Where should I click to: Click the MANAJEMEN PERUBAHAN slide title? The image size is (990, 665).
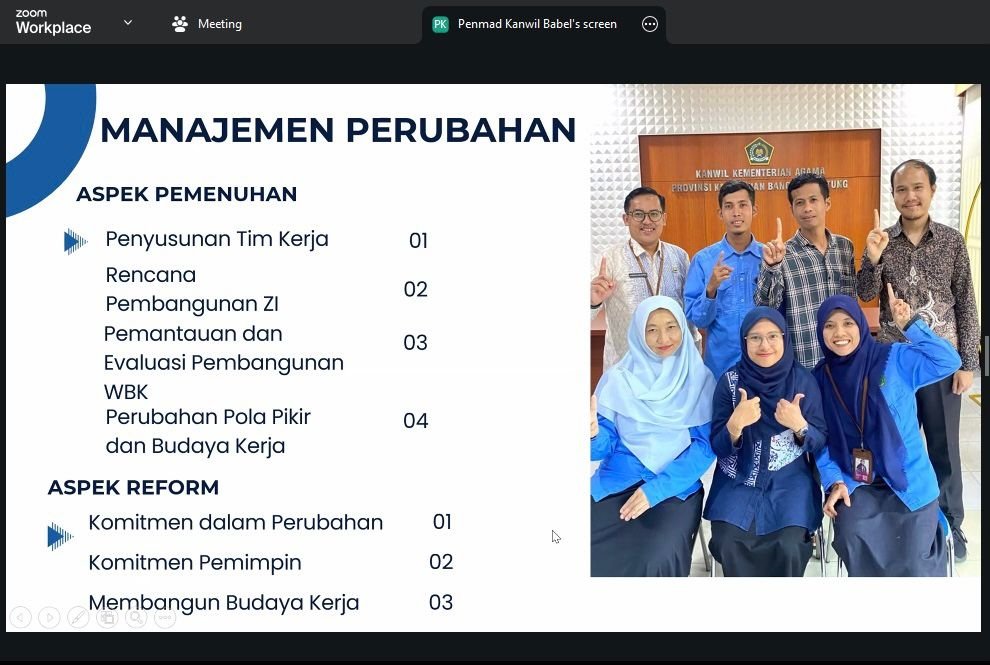(x=338, y=130)
